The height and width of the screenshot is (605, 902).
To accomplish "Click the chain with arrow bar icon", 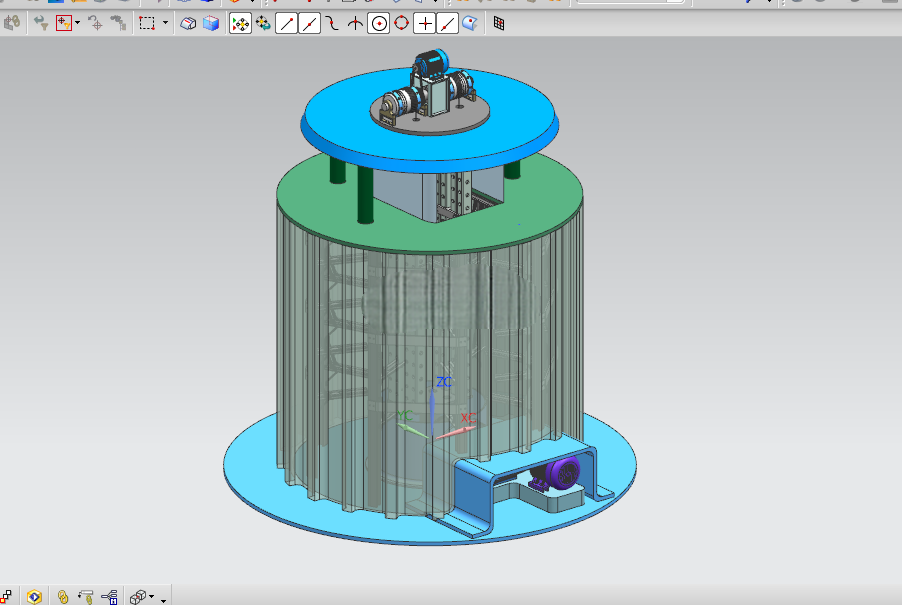I will (x=86, y=597).
